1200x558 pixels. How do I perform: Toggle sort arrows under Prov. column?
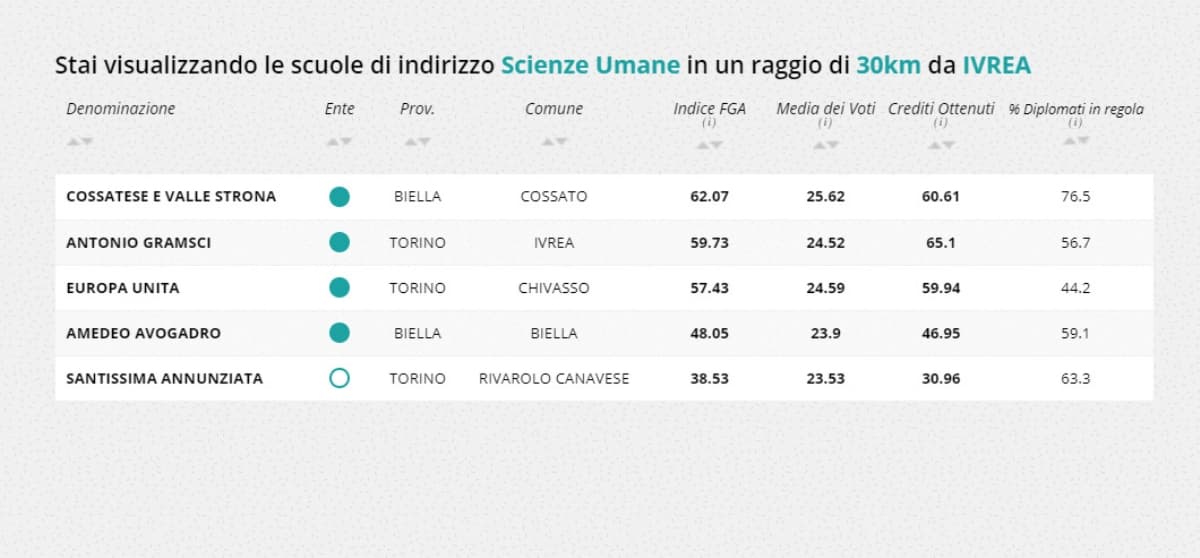[417, 142]
